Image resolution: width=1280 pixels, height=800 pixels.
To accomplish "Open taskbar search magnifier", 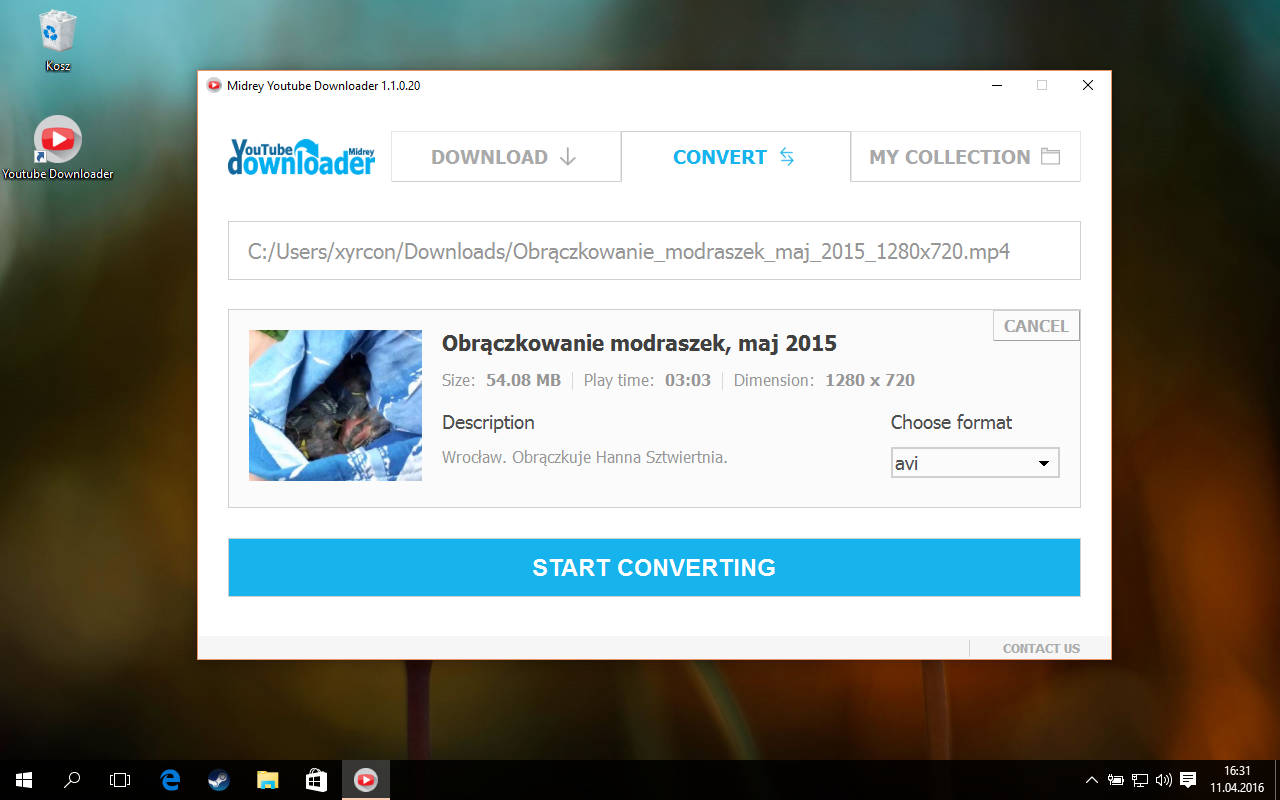I will tap(72, 780).
